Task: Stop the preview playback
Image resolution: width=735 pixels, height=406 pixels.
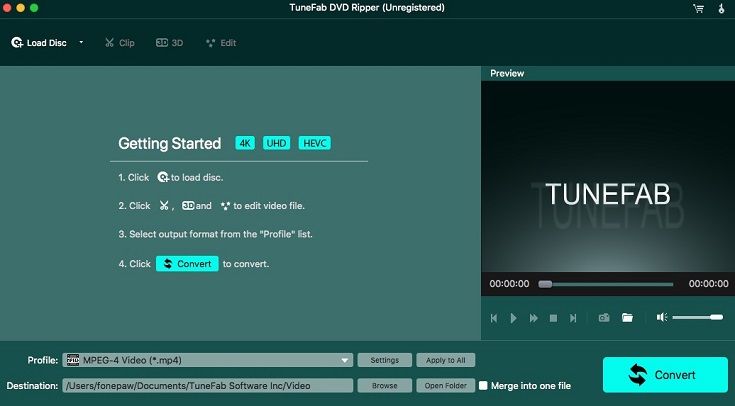Action: pyautogui.click(x=553, y=318)
